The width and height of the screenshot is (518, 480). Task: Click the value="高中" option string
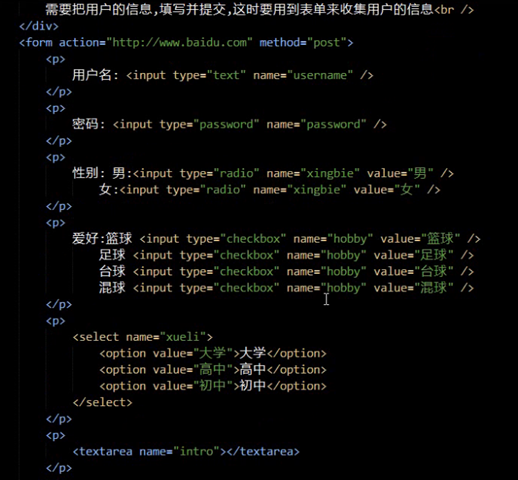tap(213, 369)
